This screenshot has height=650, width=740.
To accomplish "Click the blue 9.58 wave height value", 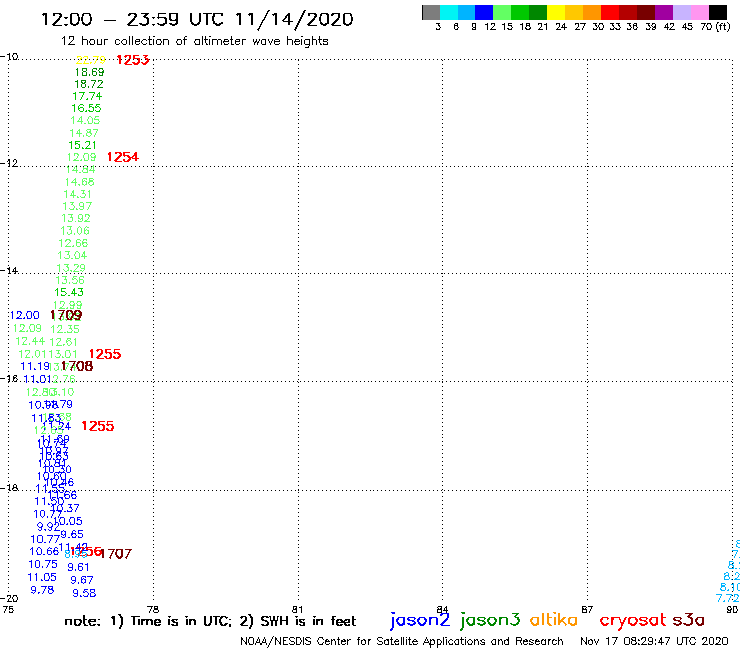I will [x=84, y=593].
